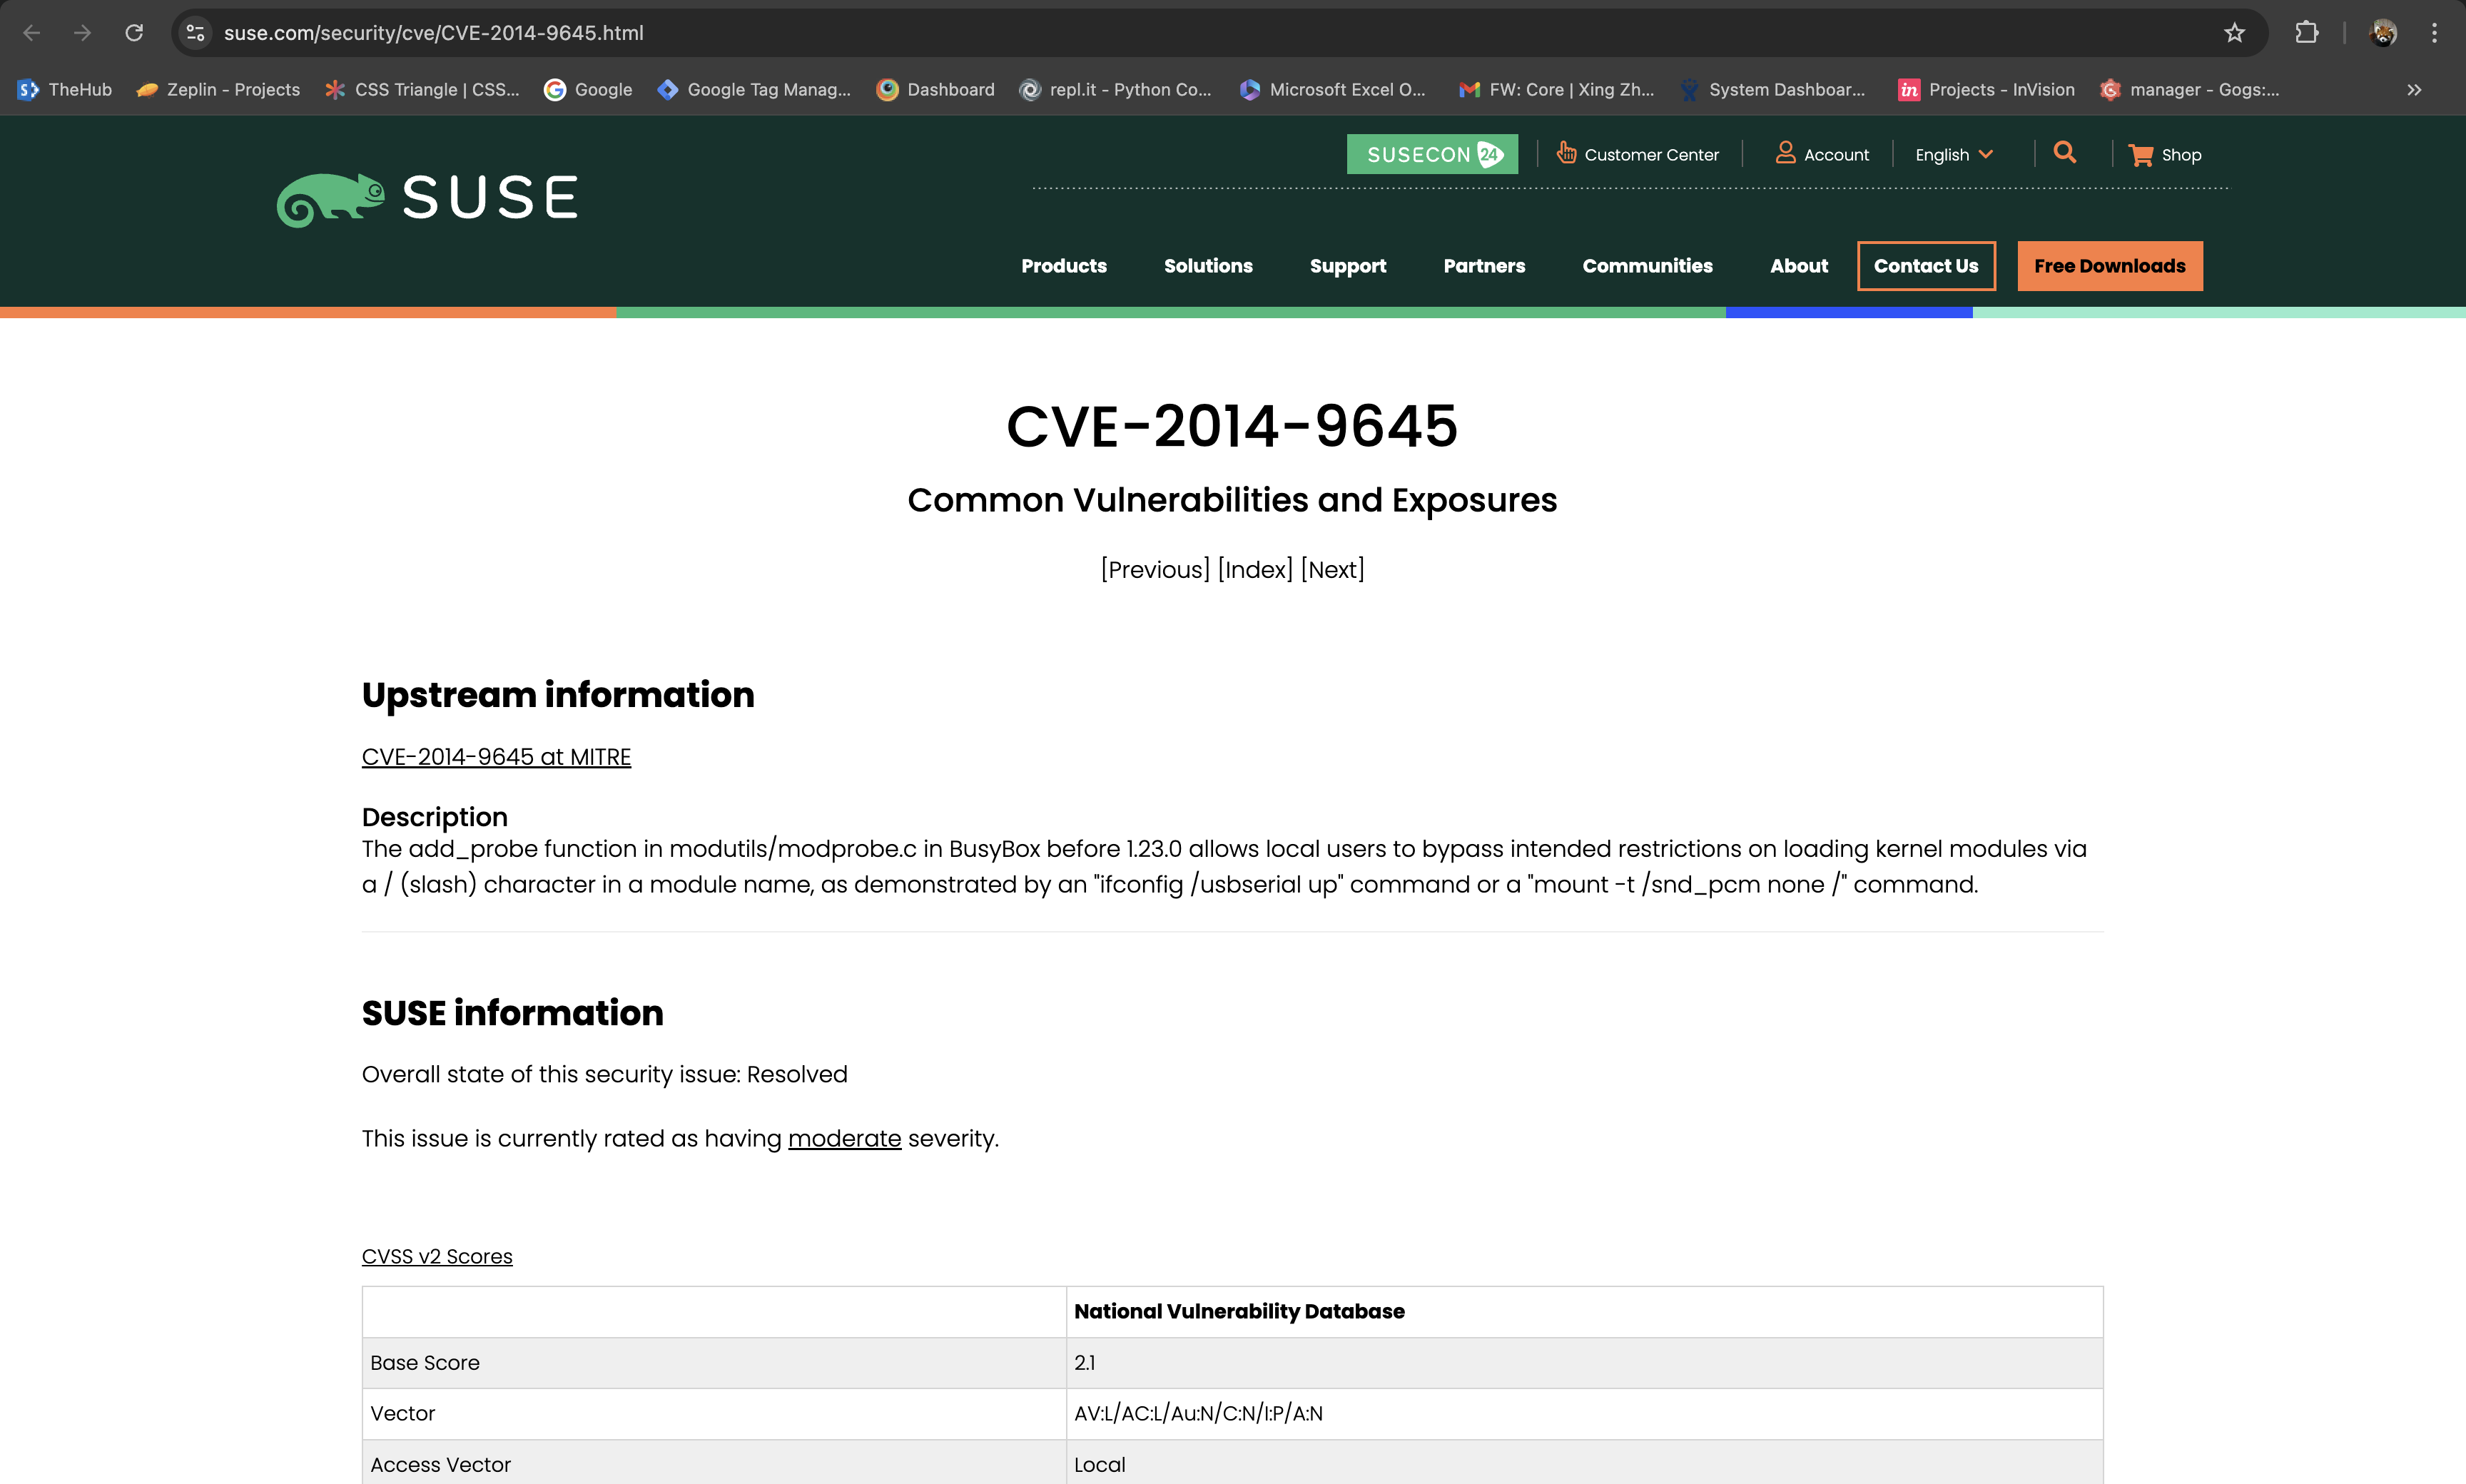Expand the English language dropdown
The width and height of the screenshot is (2466, 1484).
coord(1954,155)
